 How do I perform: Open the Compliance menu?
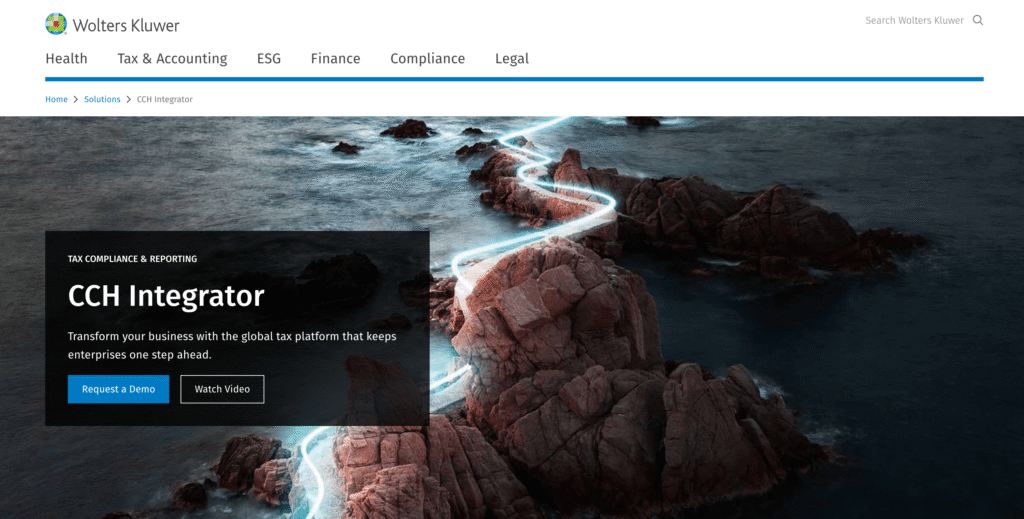pos(428,59)
